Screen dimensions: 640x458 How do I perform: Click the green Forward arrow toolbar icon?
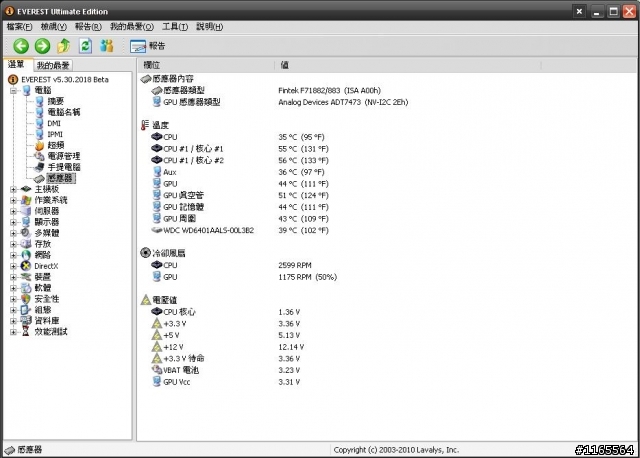click(x=42, y=46)
